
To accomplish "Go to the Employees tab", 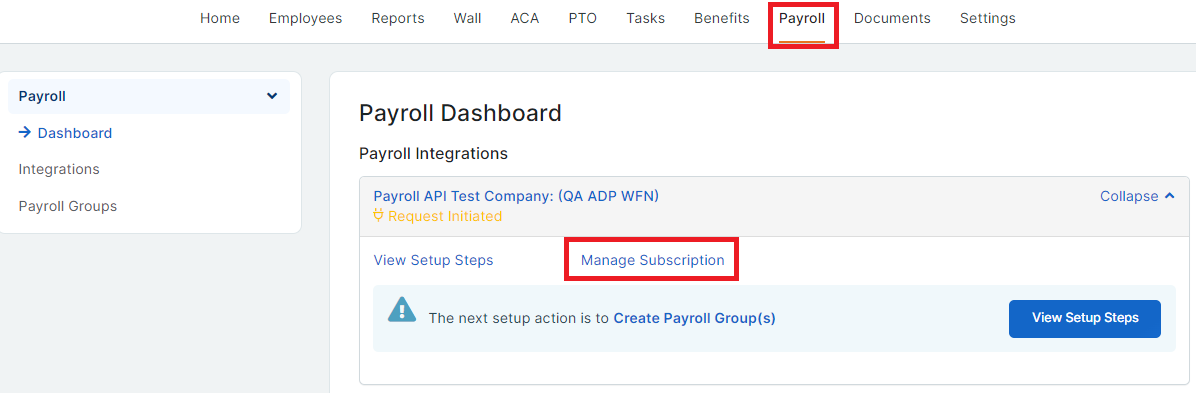I will [305, 18].
